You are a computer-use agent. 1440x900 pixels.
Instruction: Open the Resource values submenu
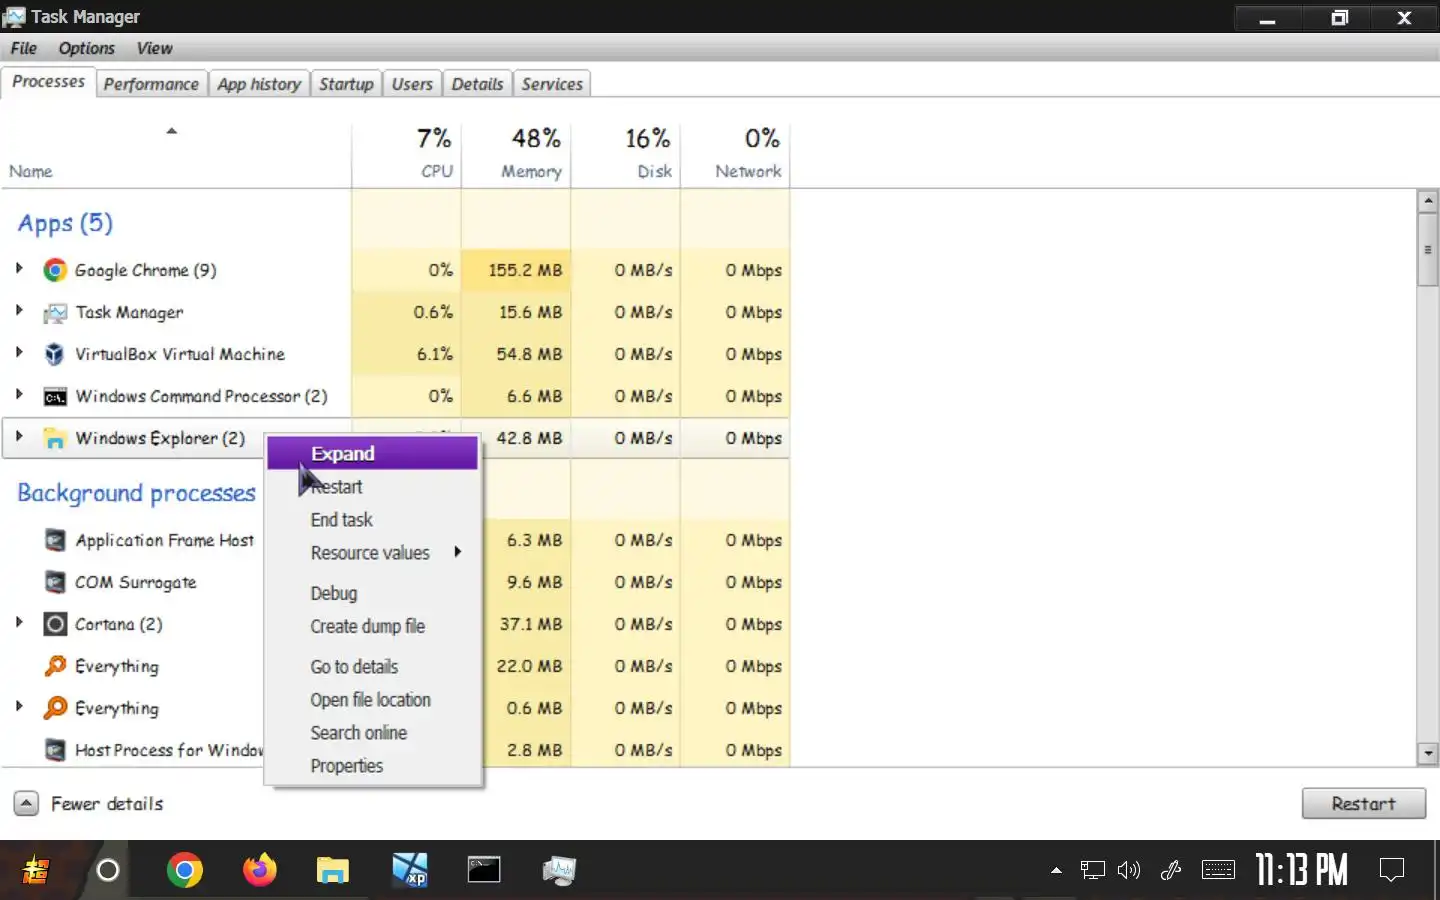tap(373, 553)
